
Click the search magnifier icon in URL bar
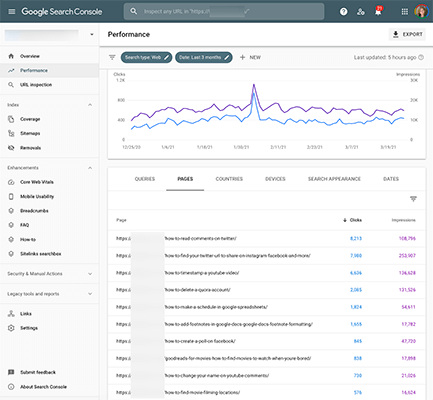tap(134, 11)
